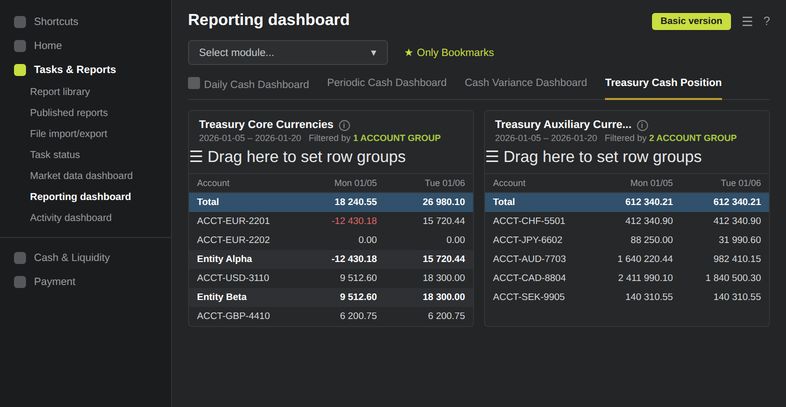
Task: Click the Shortcuts sidebar icon
Action: coord(20,22)
